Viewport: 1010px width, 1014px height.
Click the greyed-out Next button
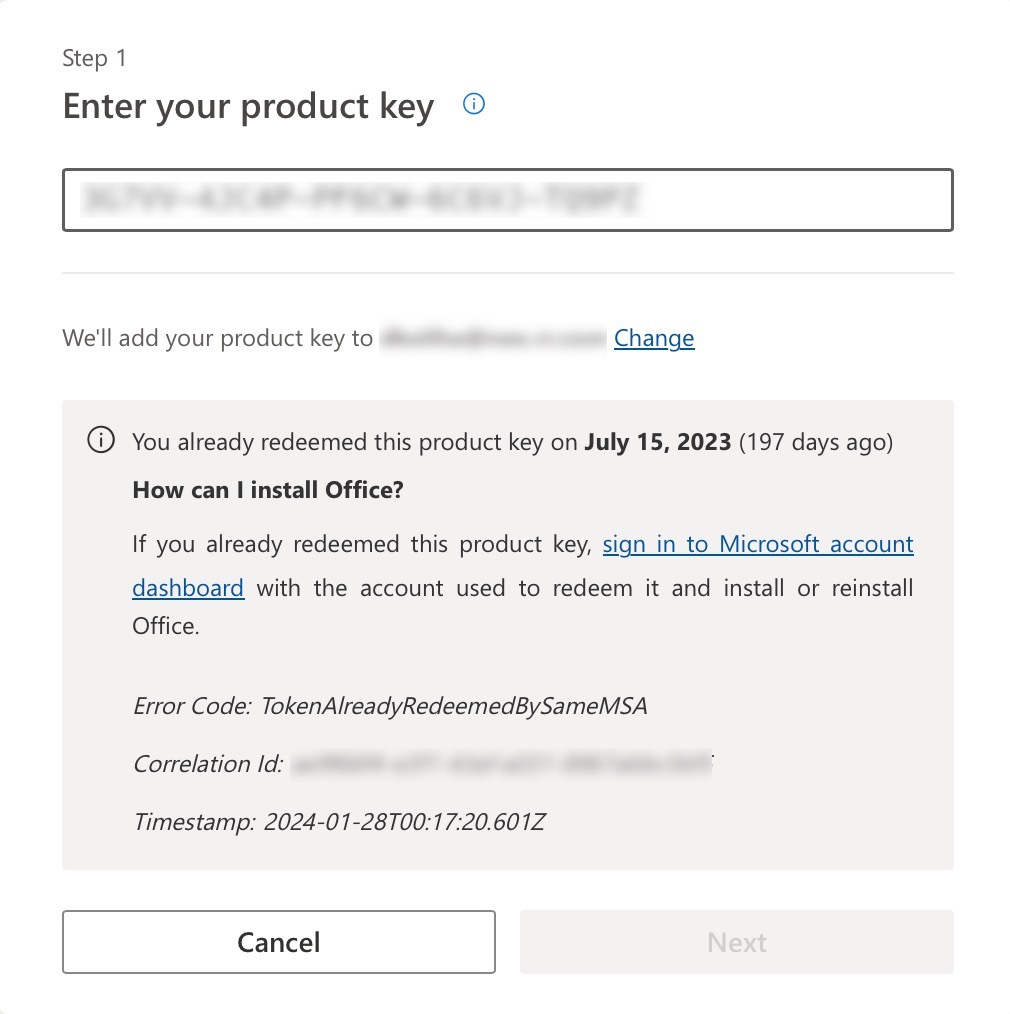click(x=736, y=942)
